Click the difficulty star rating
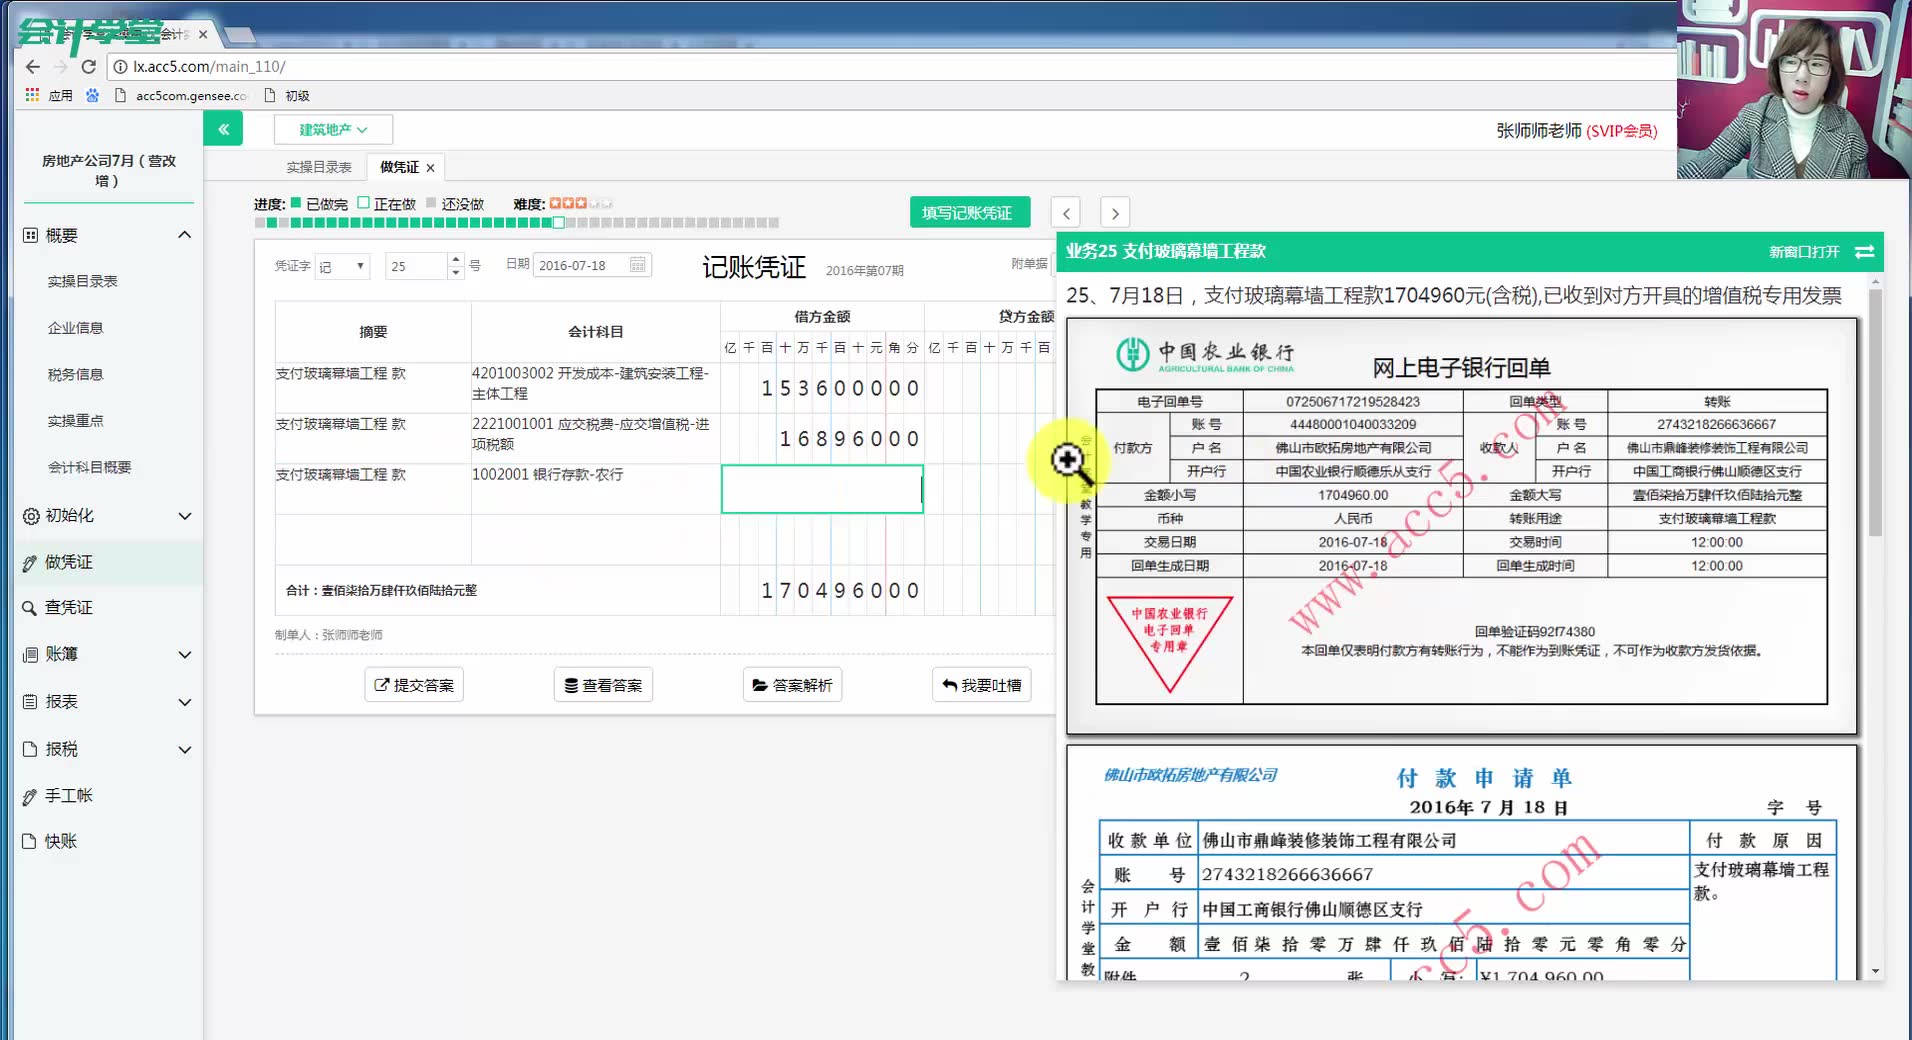The image size is (1912, 1040). [x=580, y=203]
